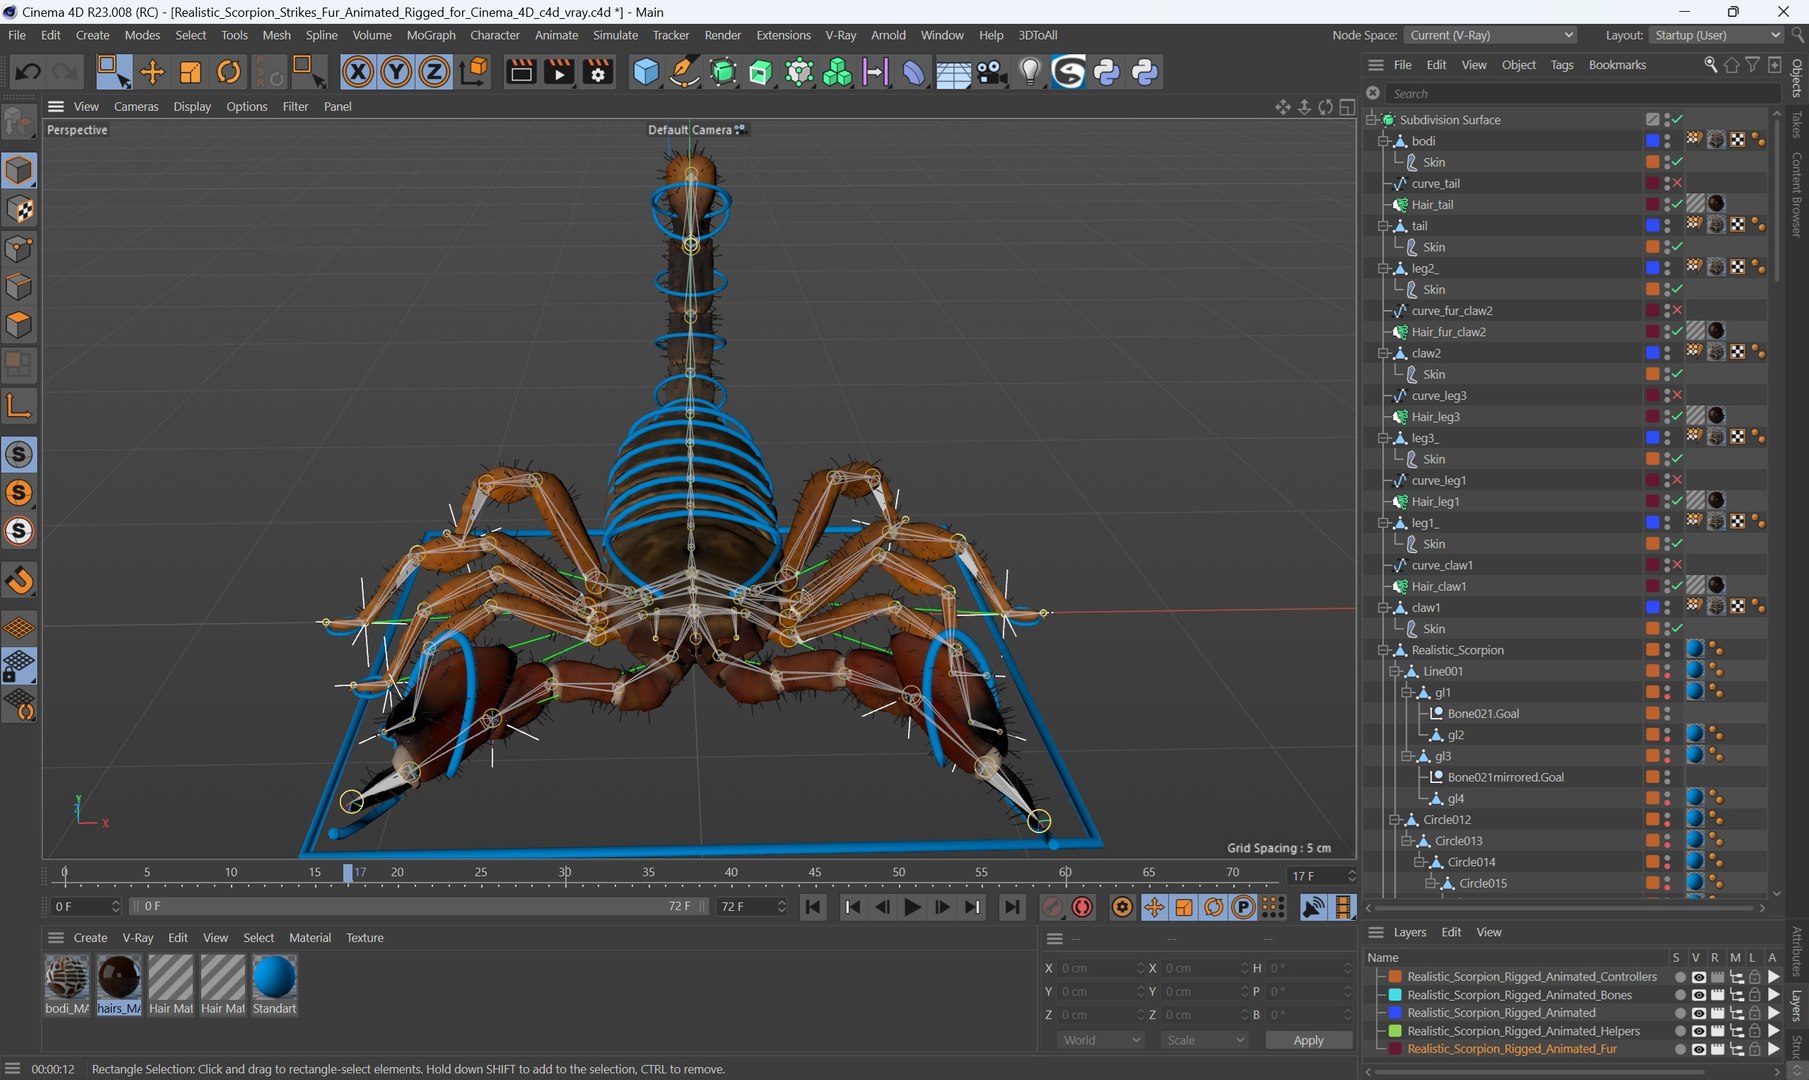Select the Move tool in top toolbar
1809x1080 pixels.
pos(152,72)
